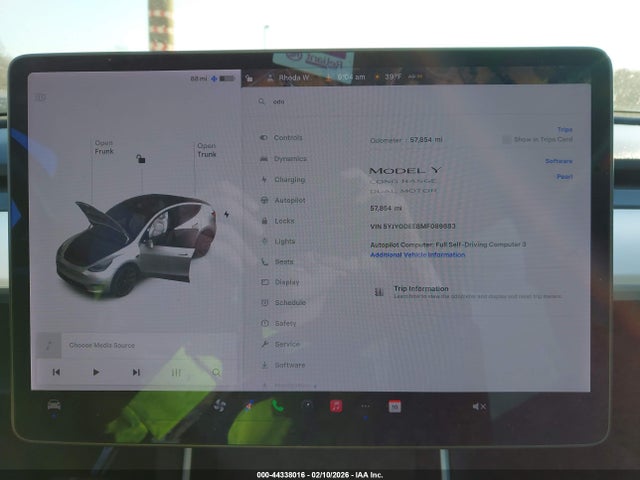The image size is (640, 480).
Task: Open the climate fan icon in the dock
Action: tap(220, 406)
